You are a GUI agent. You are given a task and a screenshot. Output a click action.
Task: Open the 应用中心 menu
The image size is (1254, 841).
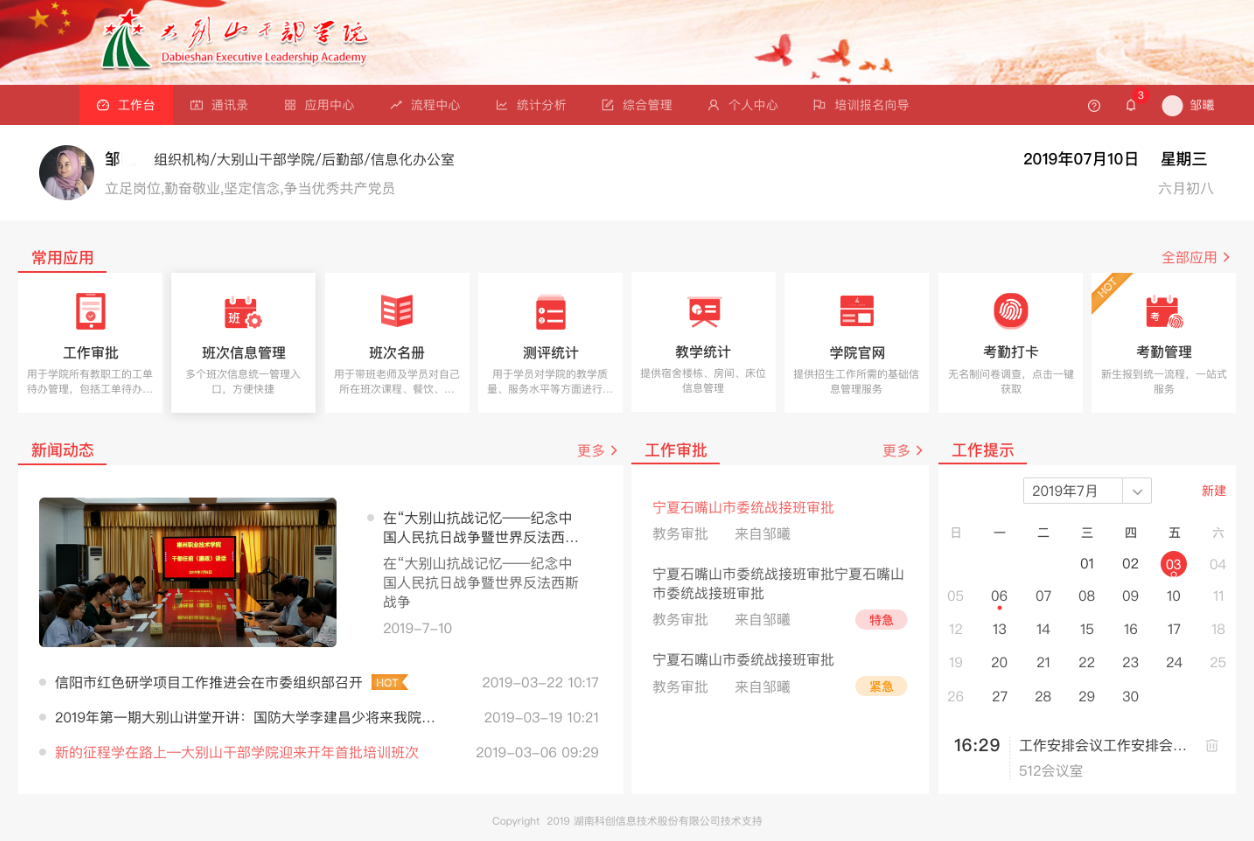click(x=319, y=105)
